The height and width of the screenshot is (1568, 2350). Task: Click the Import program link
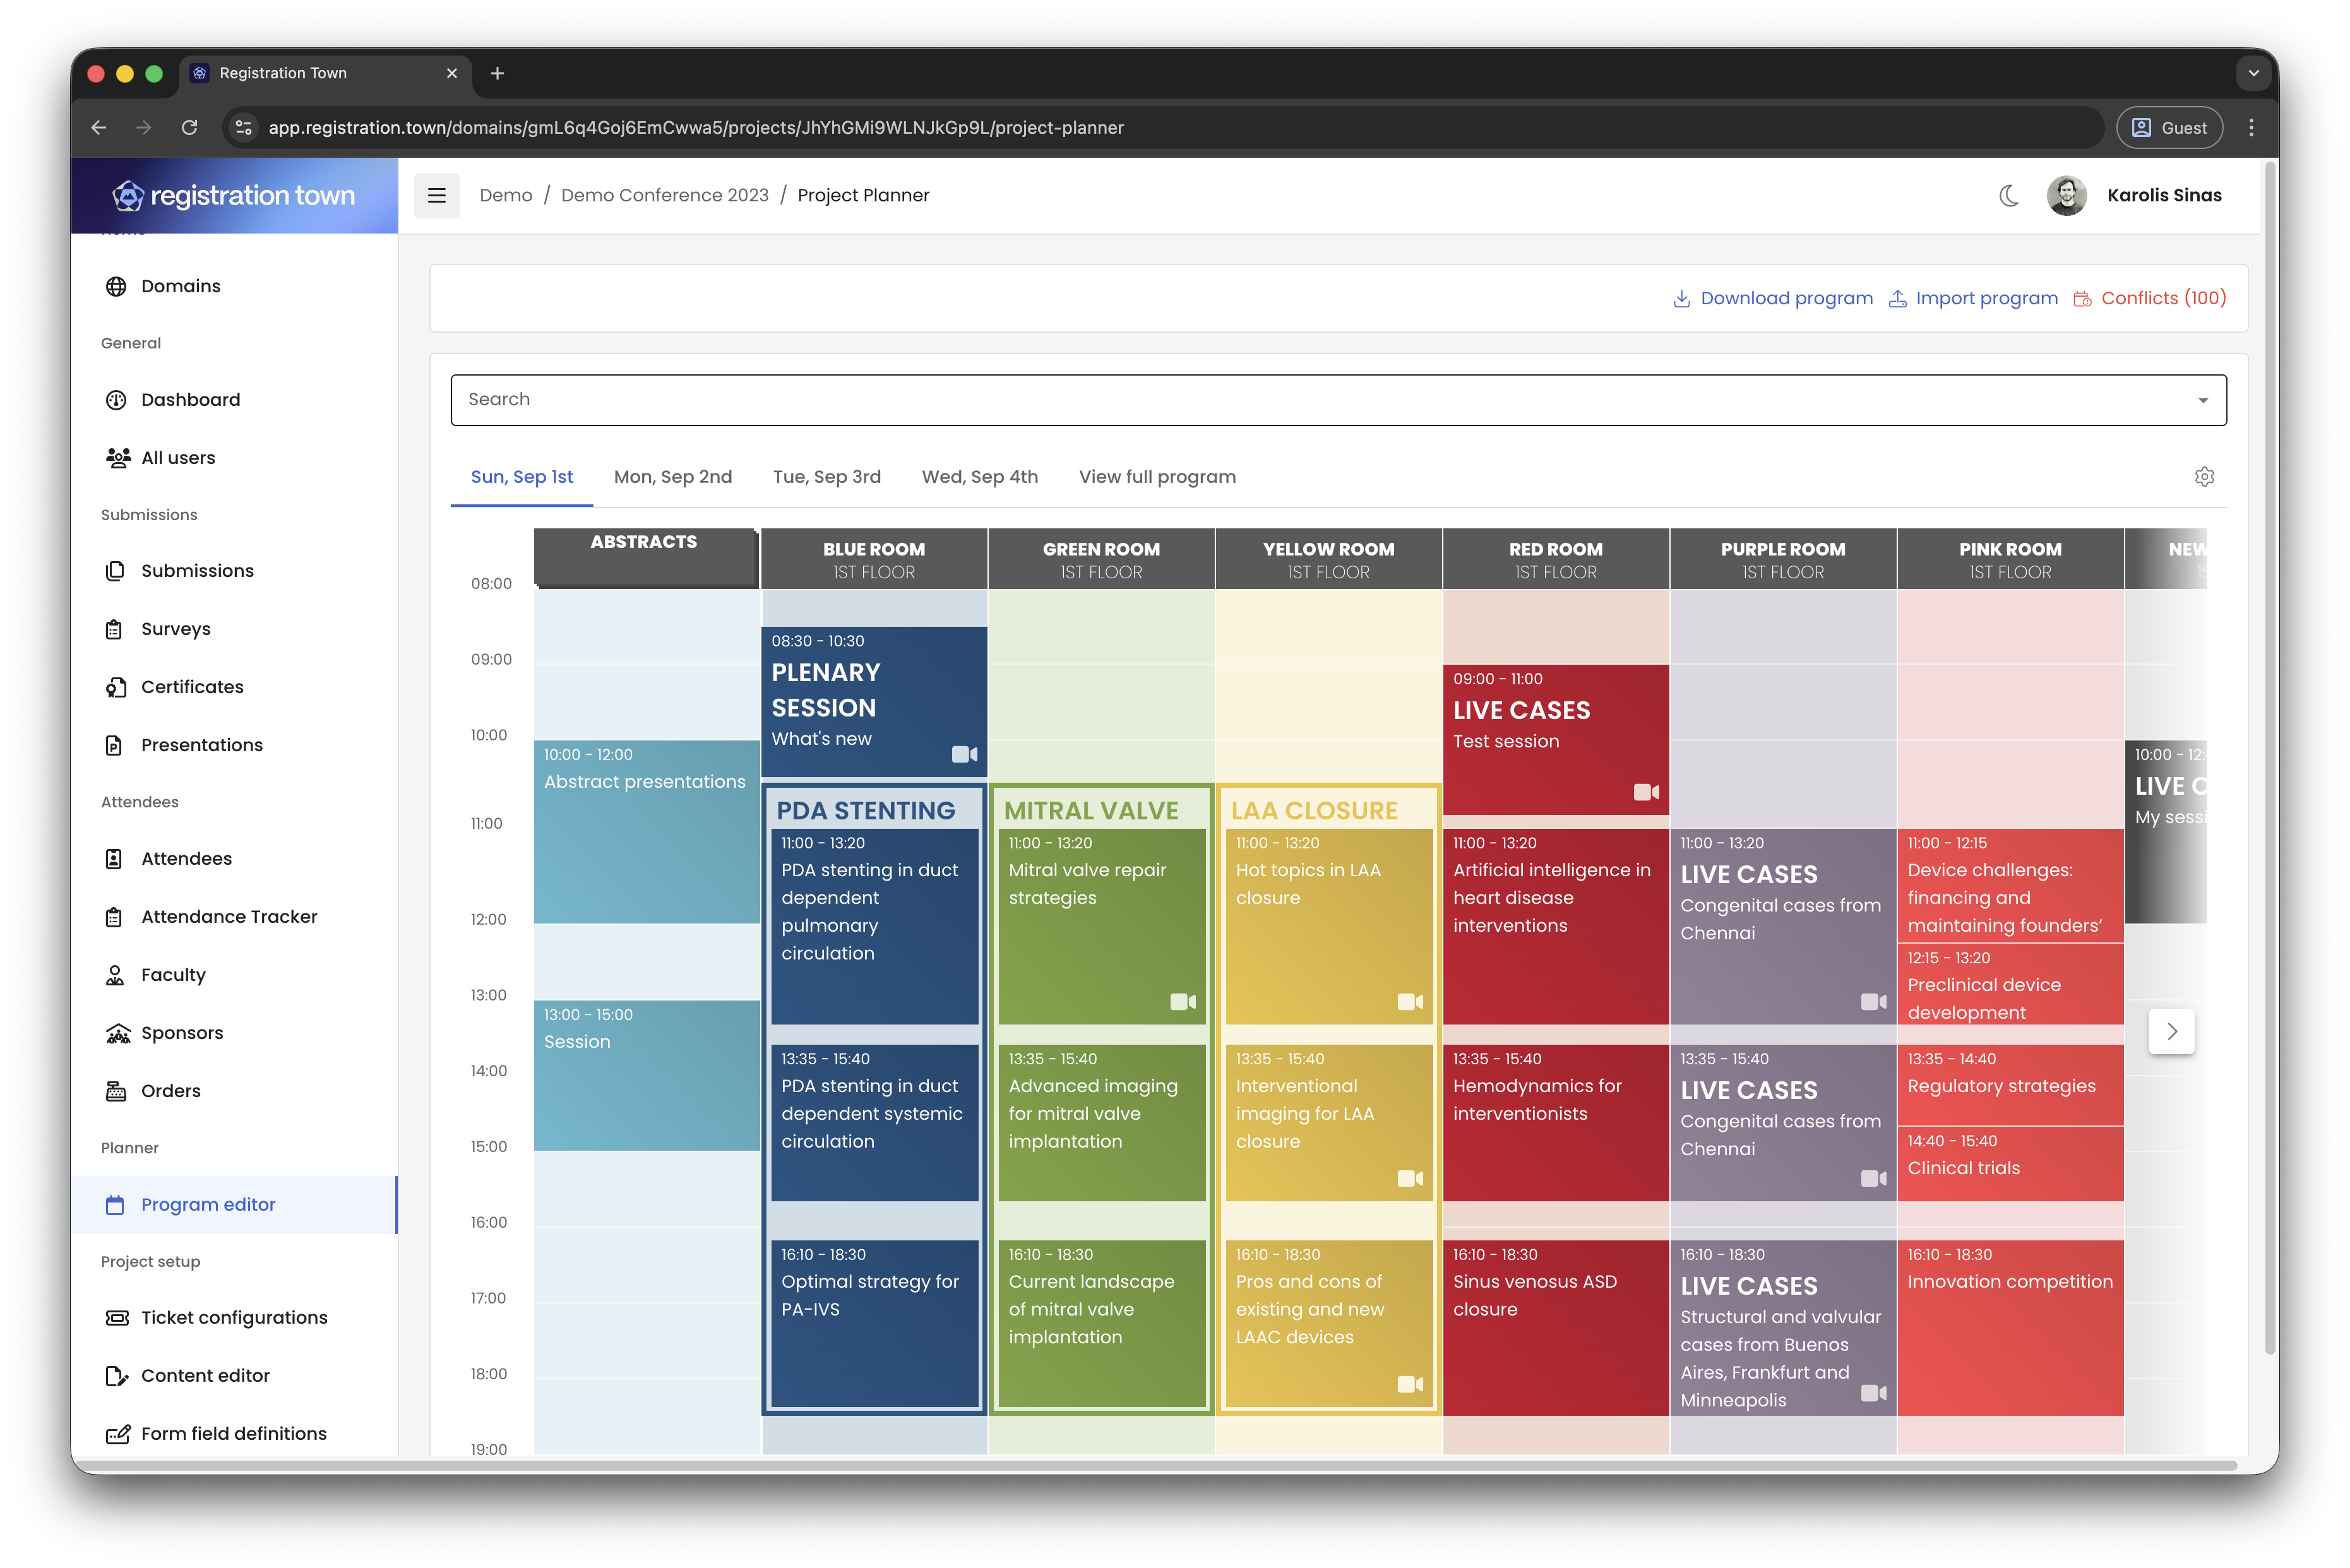pyautogui.click(x=1973, y=298)
